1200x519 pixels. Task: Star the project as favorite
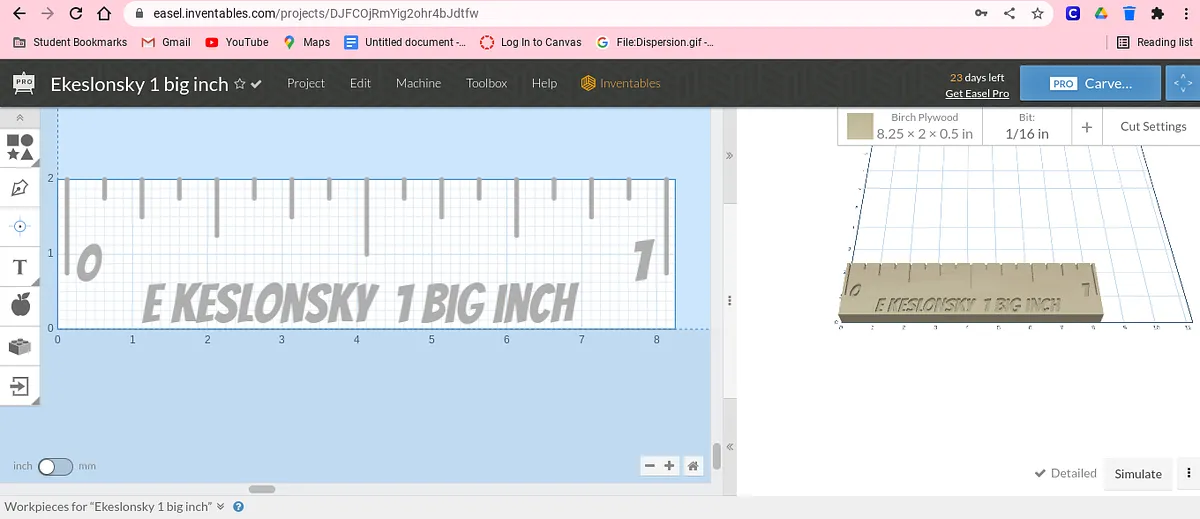coord(240,84)
